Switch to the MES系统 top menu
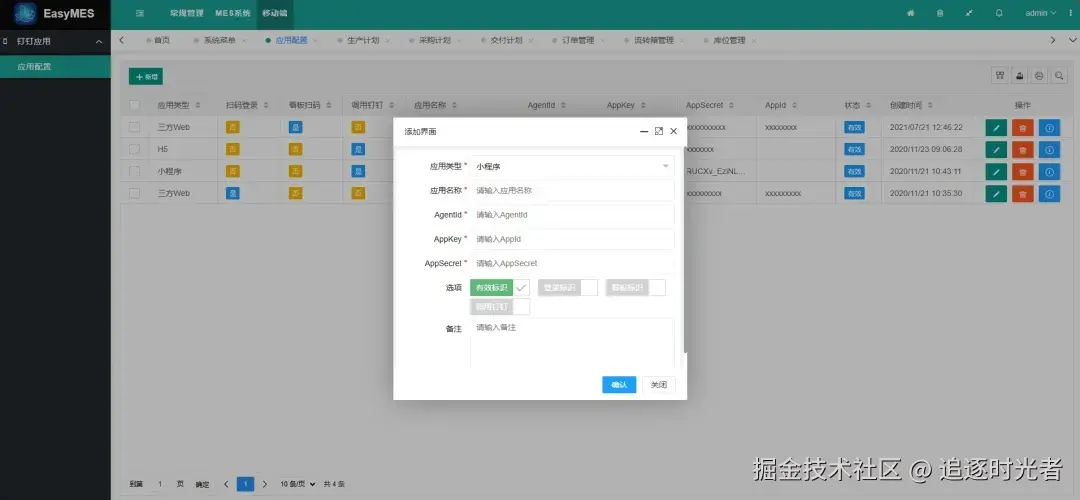Screen dimensions: 1080x500 [233, 13]
